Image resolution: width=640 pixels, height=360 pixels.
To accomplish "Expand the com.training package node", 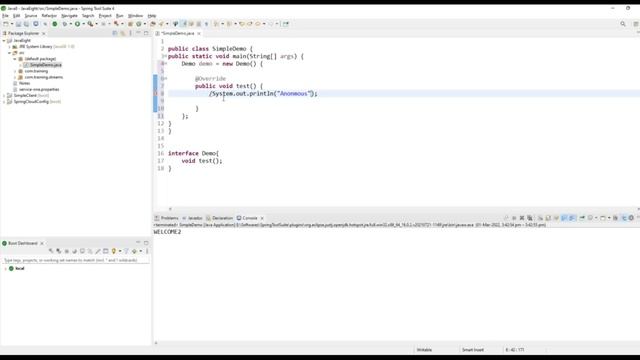I will pos(15,71).
